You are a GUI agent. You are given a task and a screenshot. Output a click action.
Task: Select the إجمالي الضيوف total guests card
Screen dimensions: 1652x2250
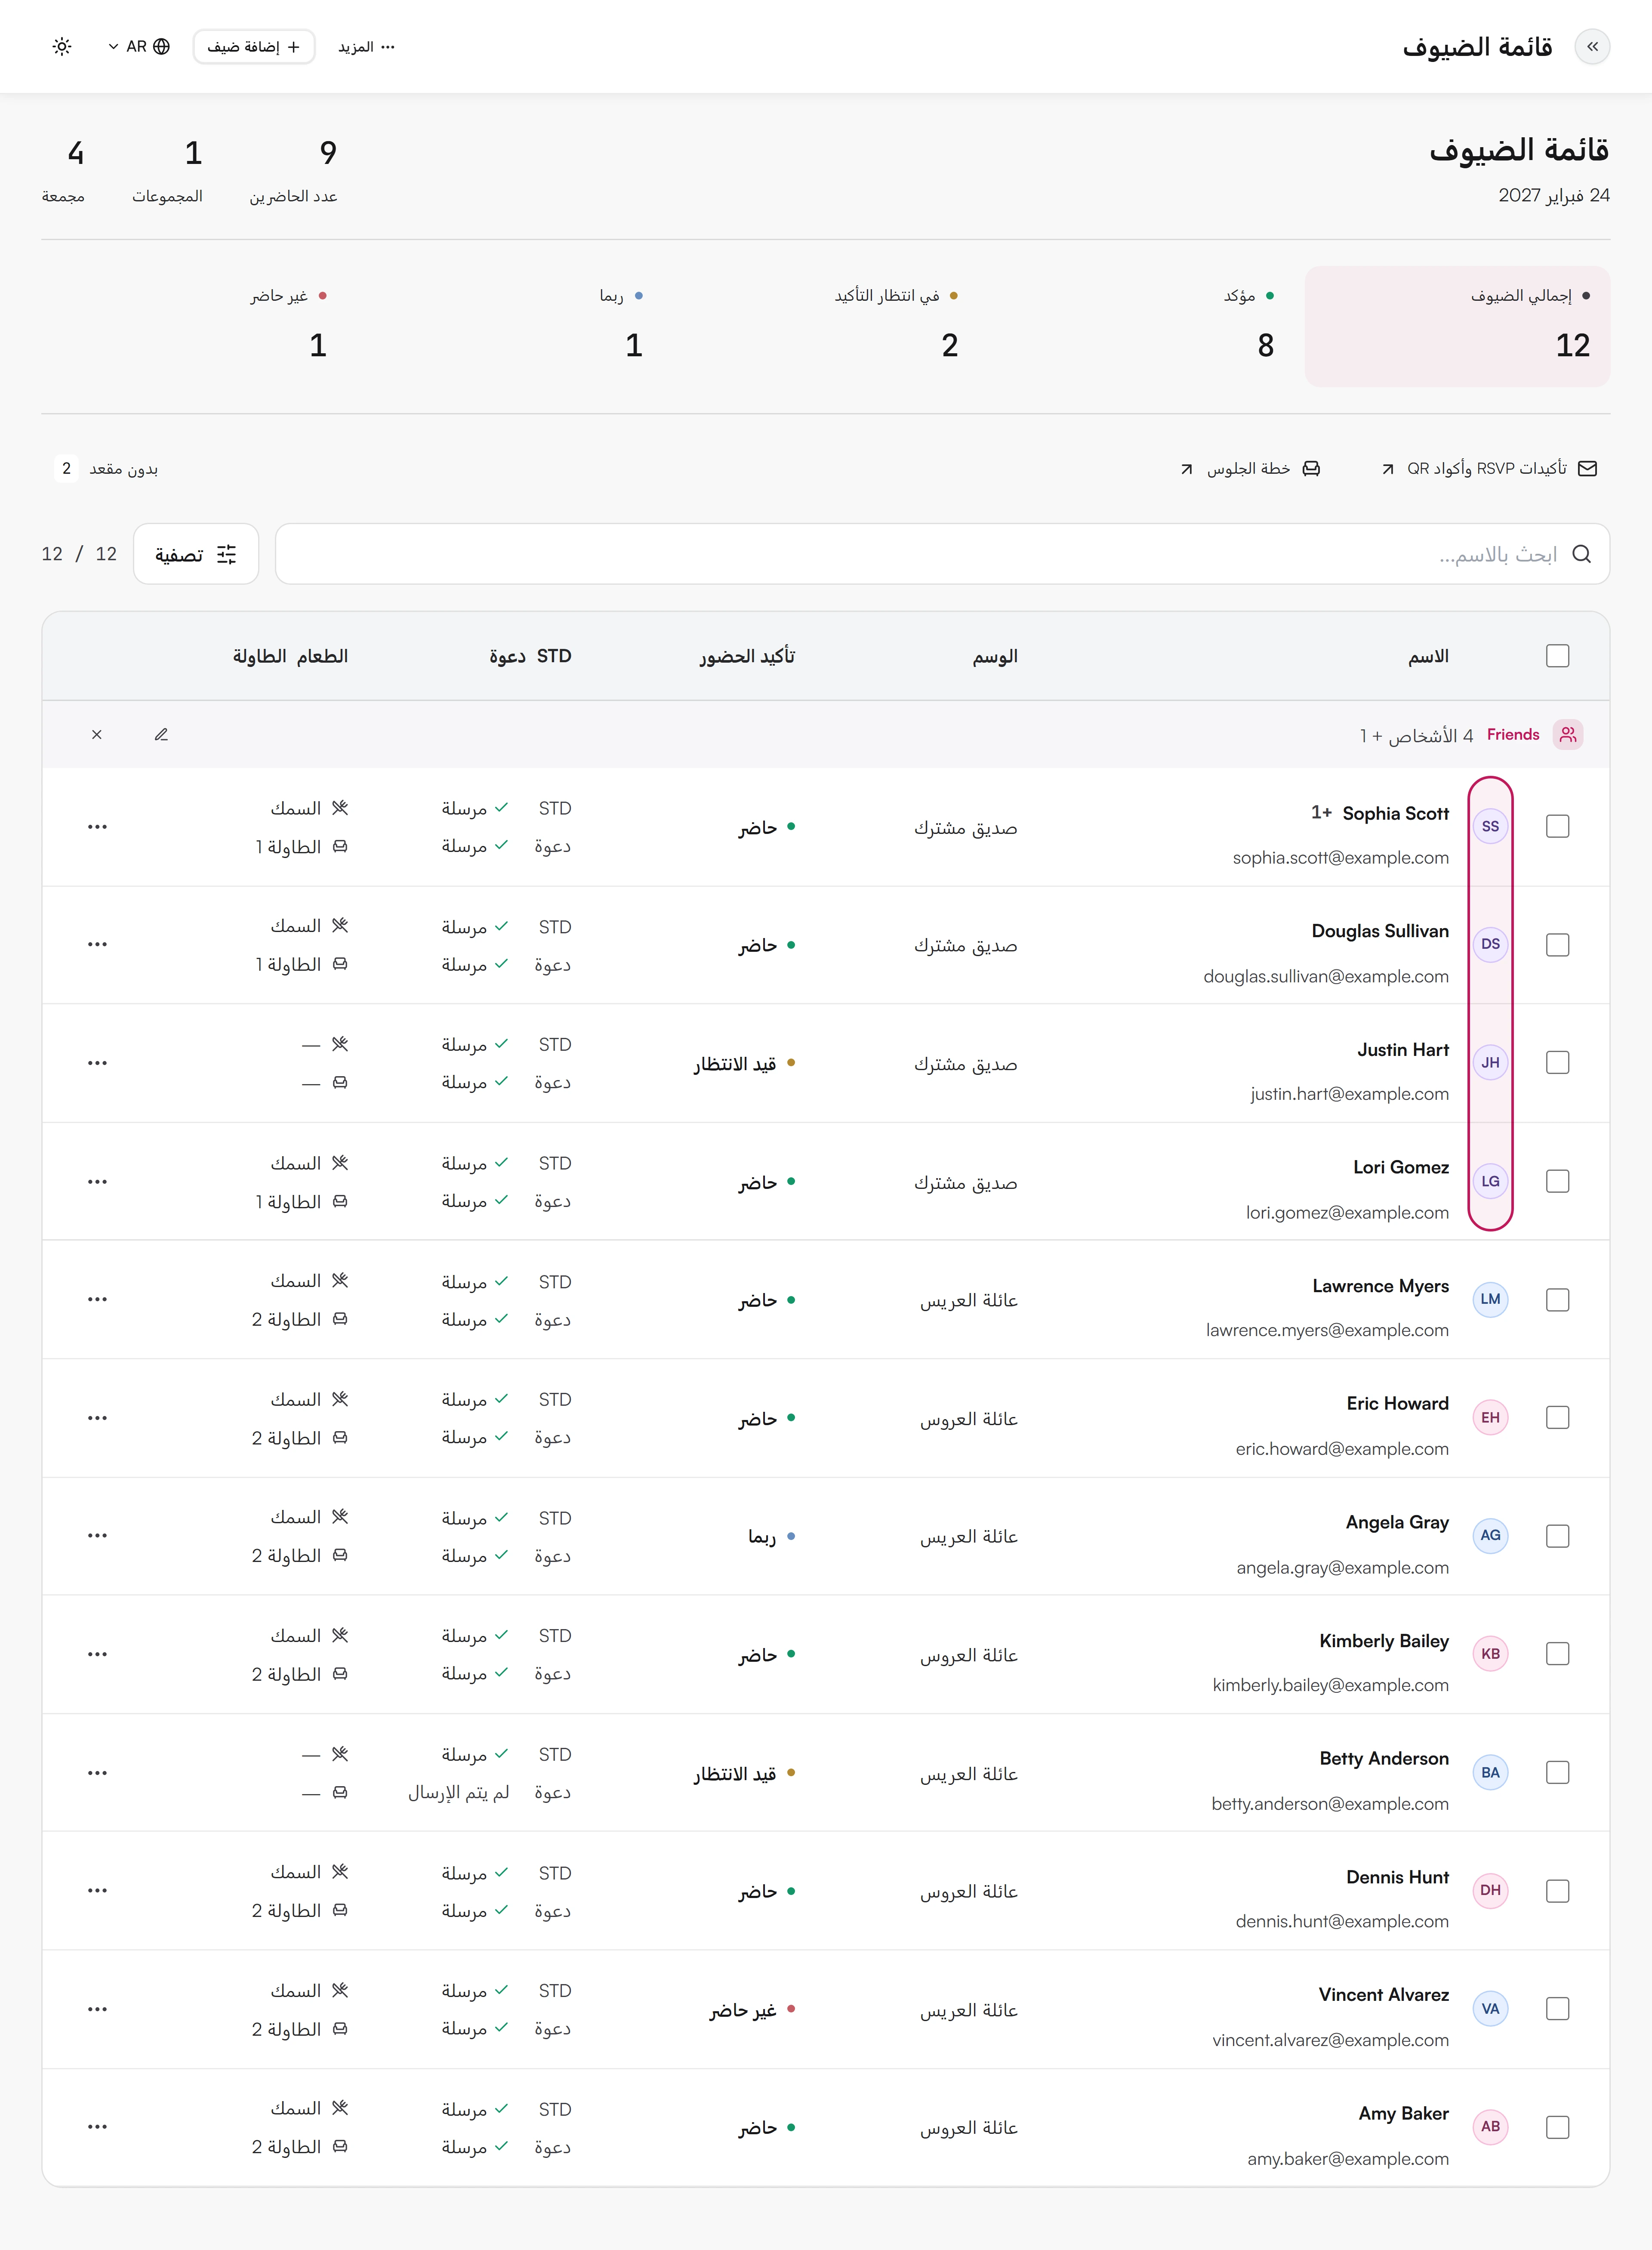click(1457, 326)
